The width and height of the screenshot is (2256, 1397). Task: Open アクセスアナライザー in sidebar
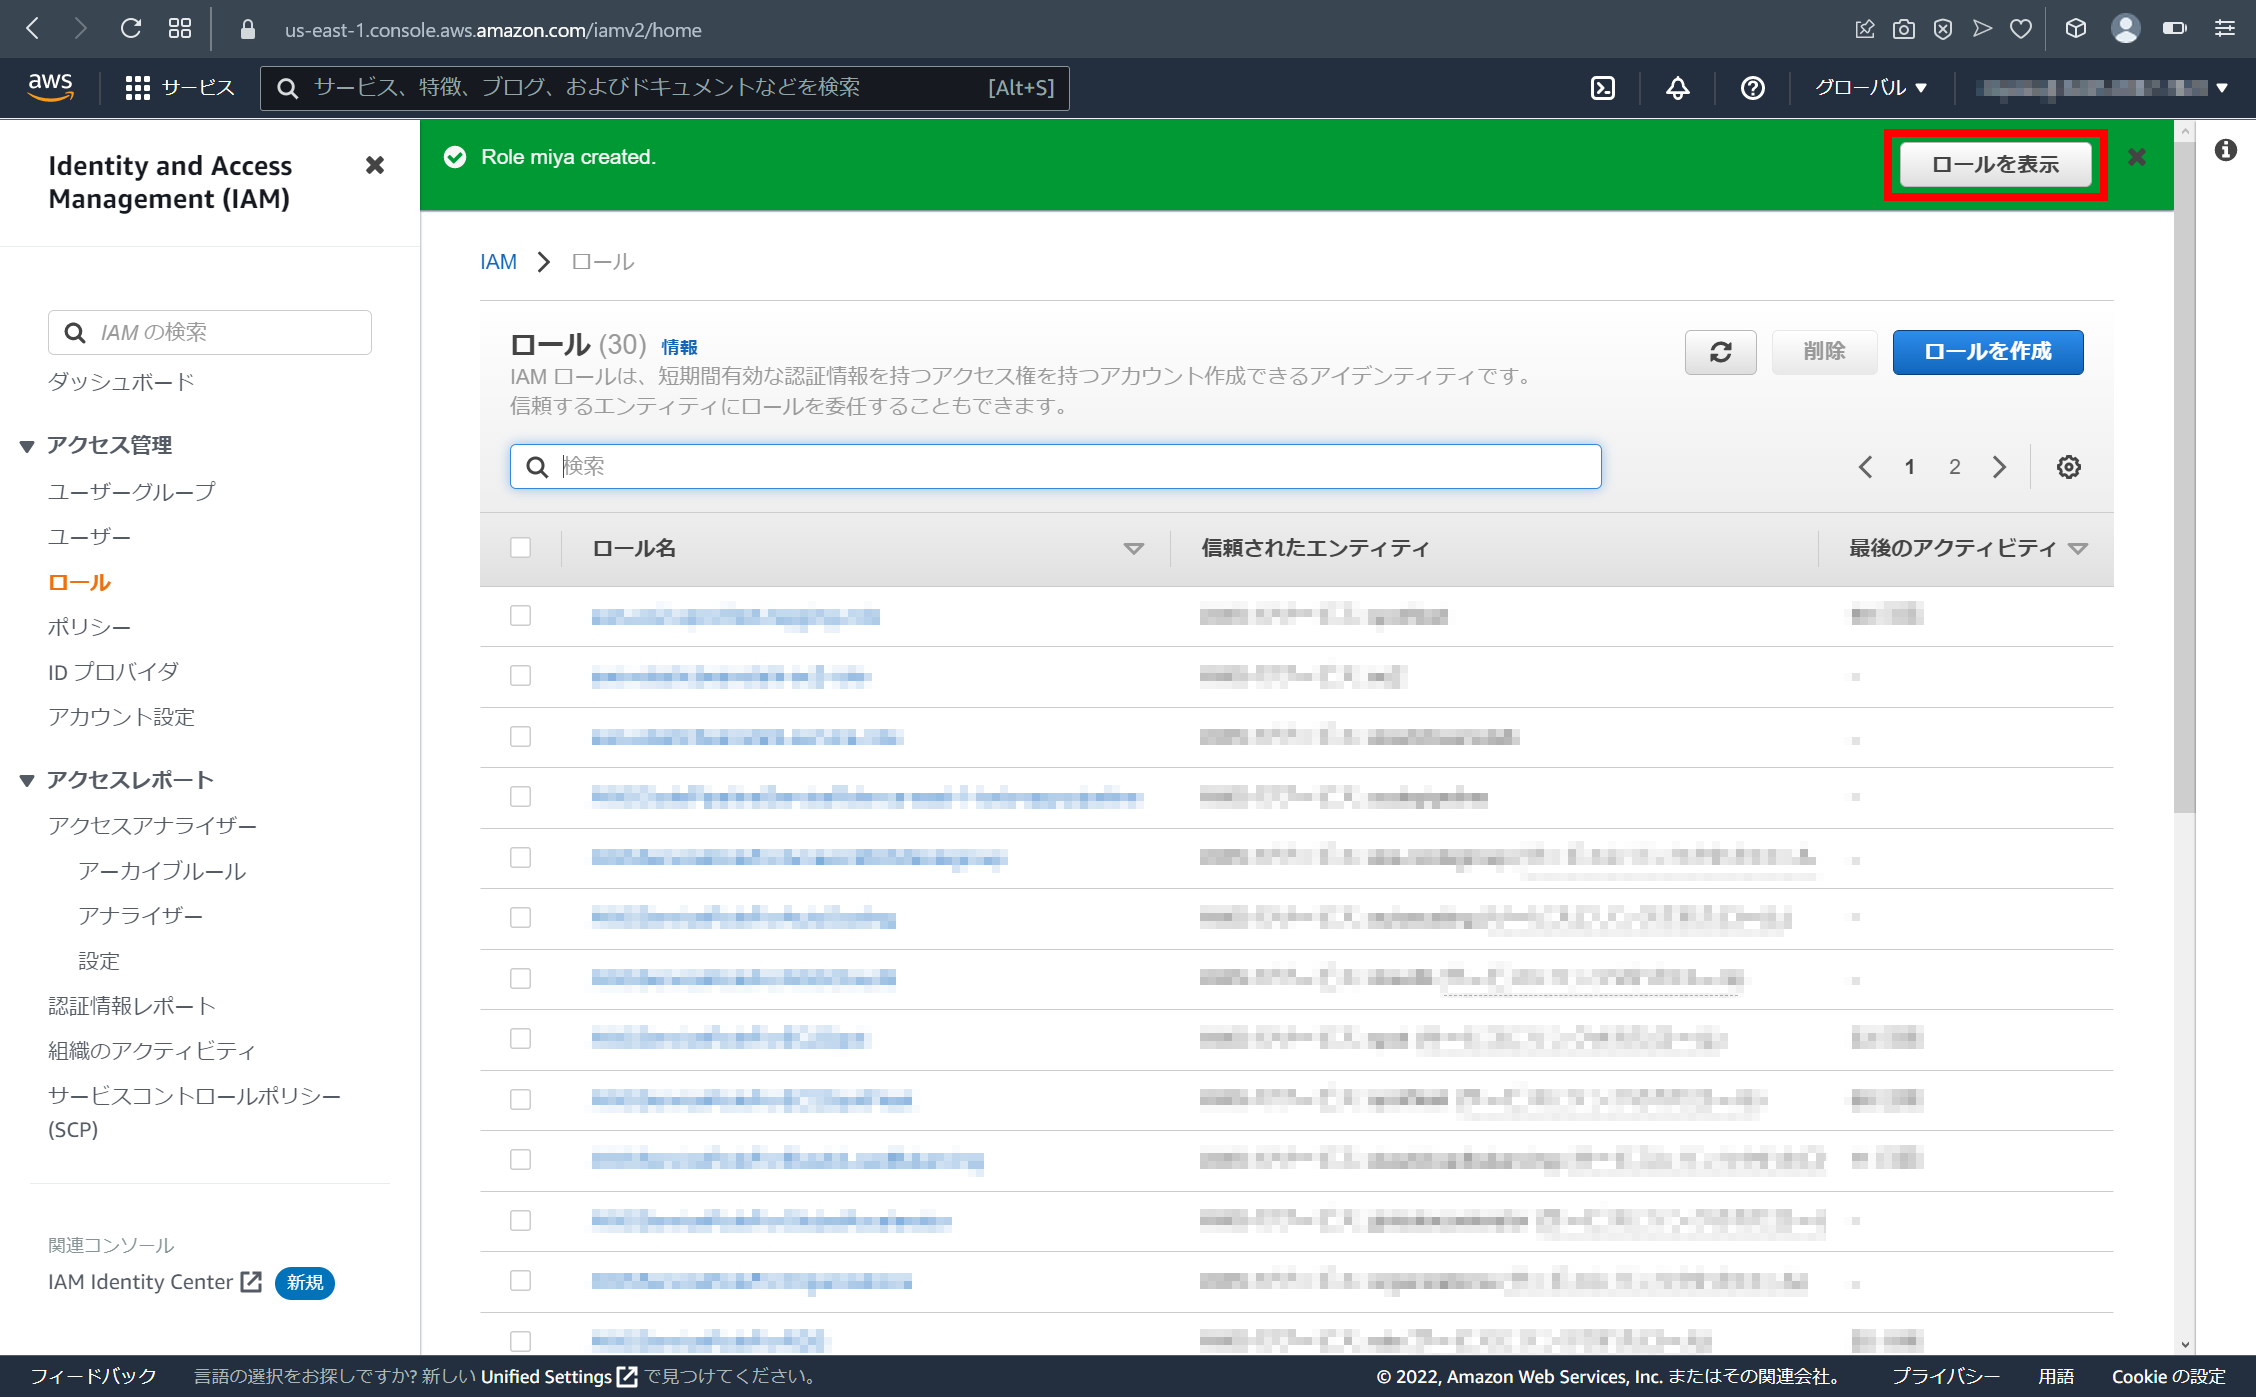152,826
